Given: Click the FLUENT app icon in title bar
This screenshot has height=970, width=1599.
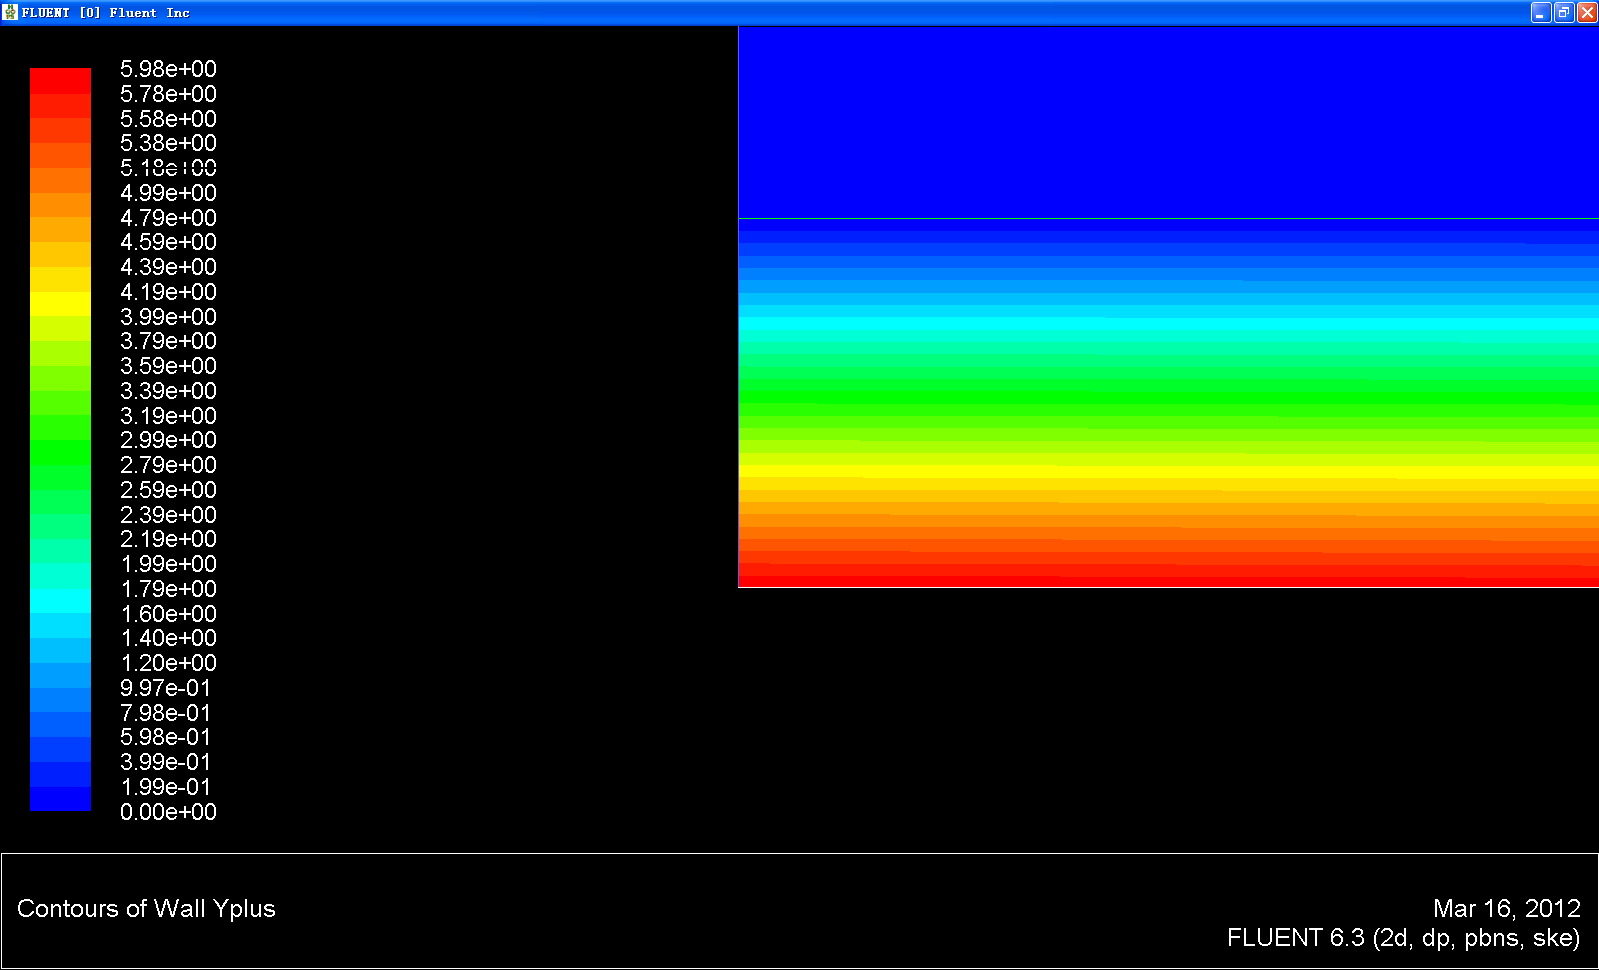Looking at the screenshot, I should coord(10,12).
